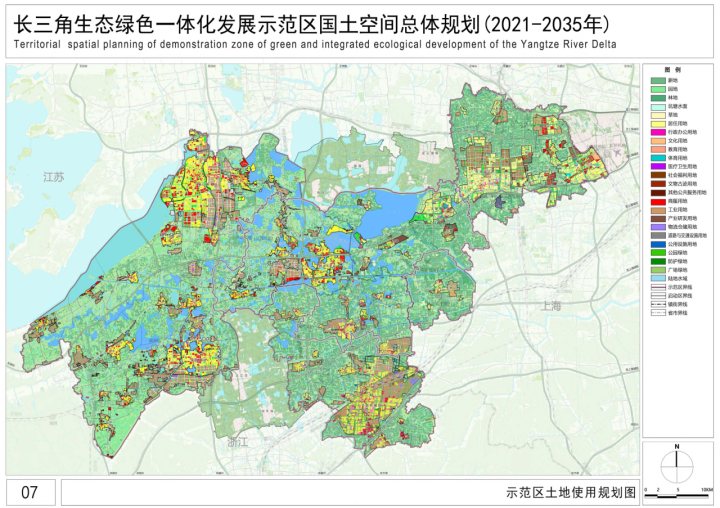Image resolution: width=720 pixels, height=508 pixels.
Task: Click the 陆地水域 legend label text
Action: (678, 278)
